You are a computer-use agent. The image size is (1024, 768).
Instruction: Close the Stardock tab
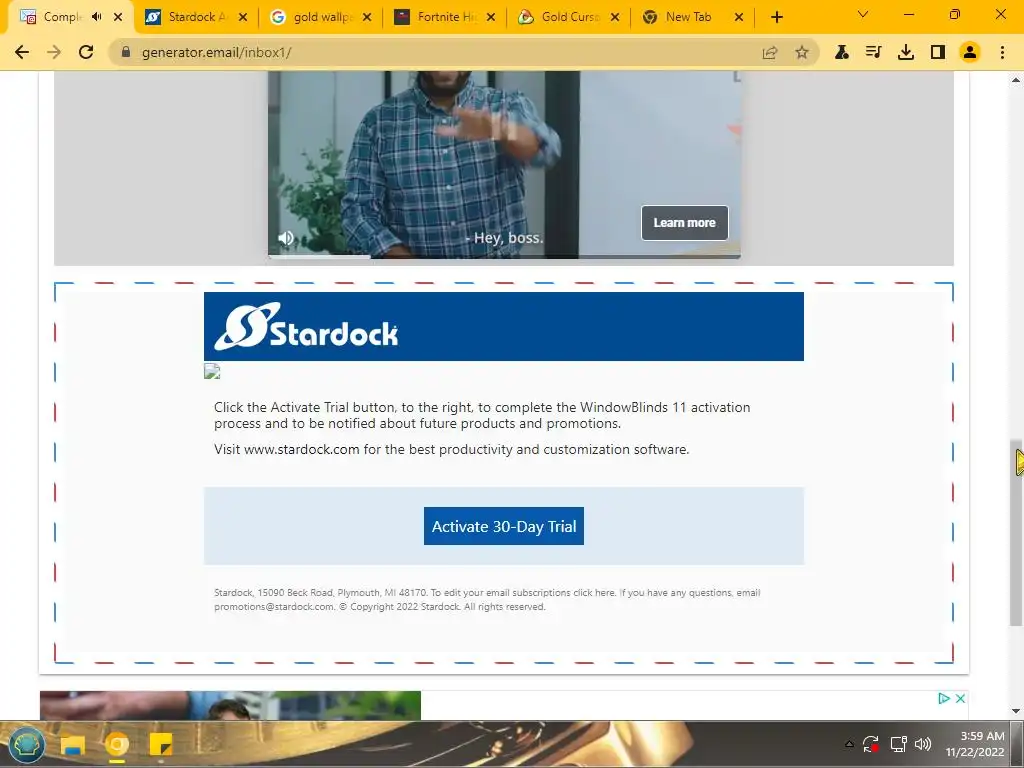click(243, 18)
